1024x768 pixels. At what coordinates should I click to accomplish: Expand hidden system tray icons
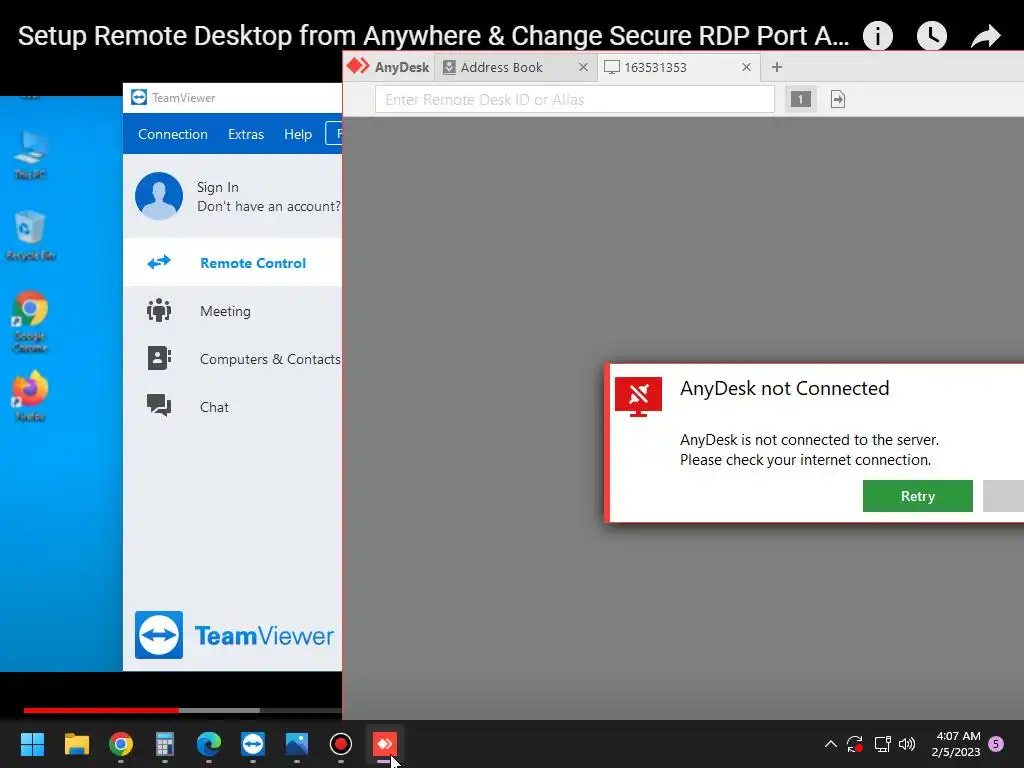coord(831,744)
